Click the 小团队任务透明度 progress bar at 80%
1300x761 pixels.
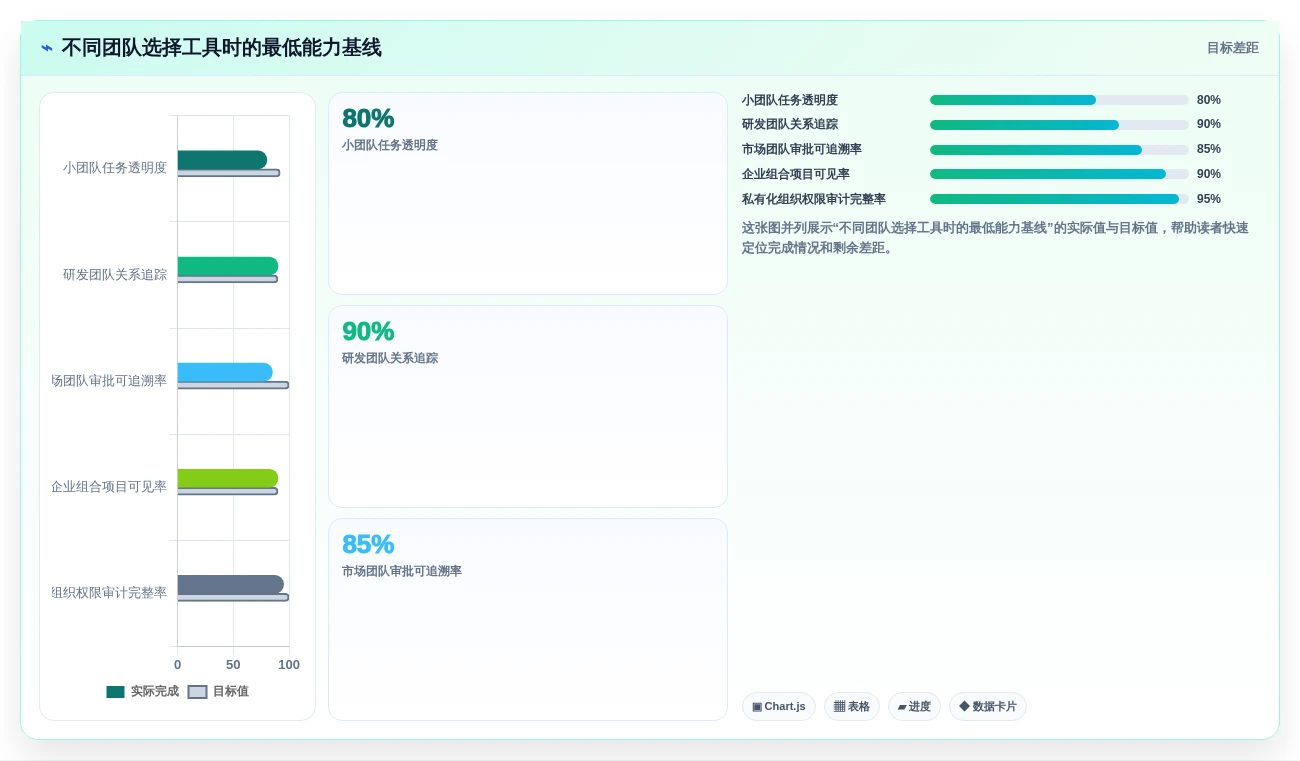[x=1059, y=100]
